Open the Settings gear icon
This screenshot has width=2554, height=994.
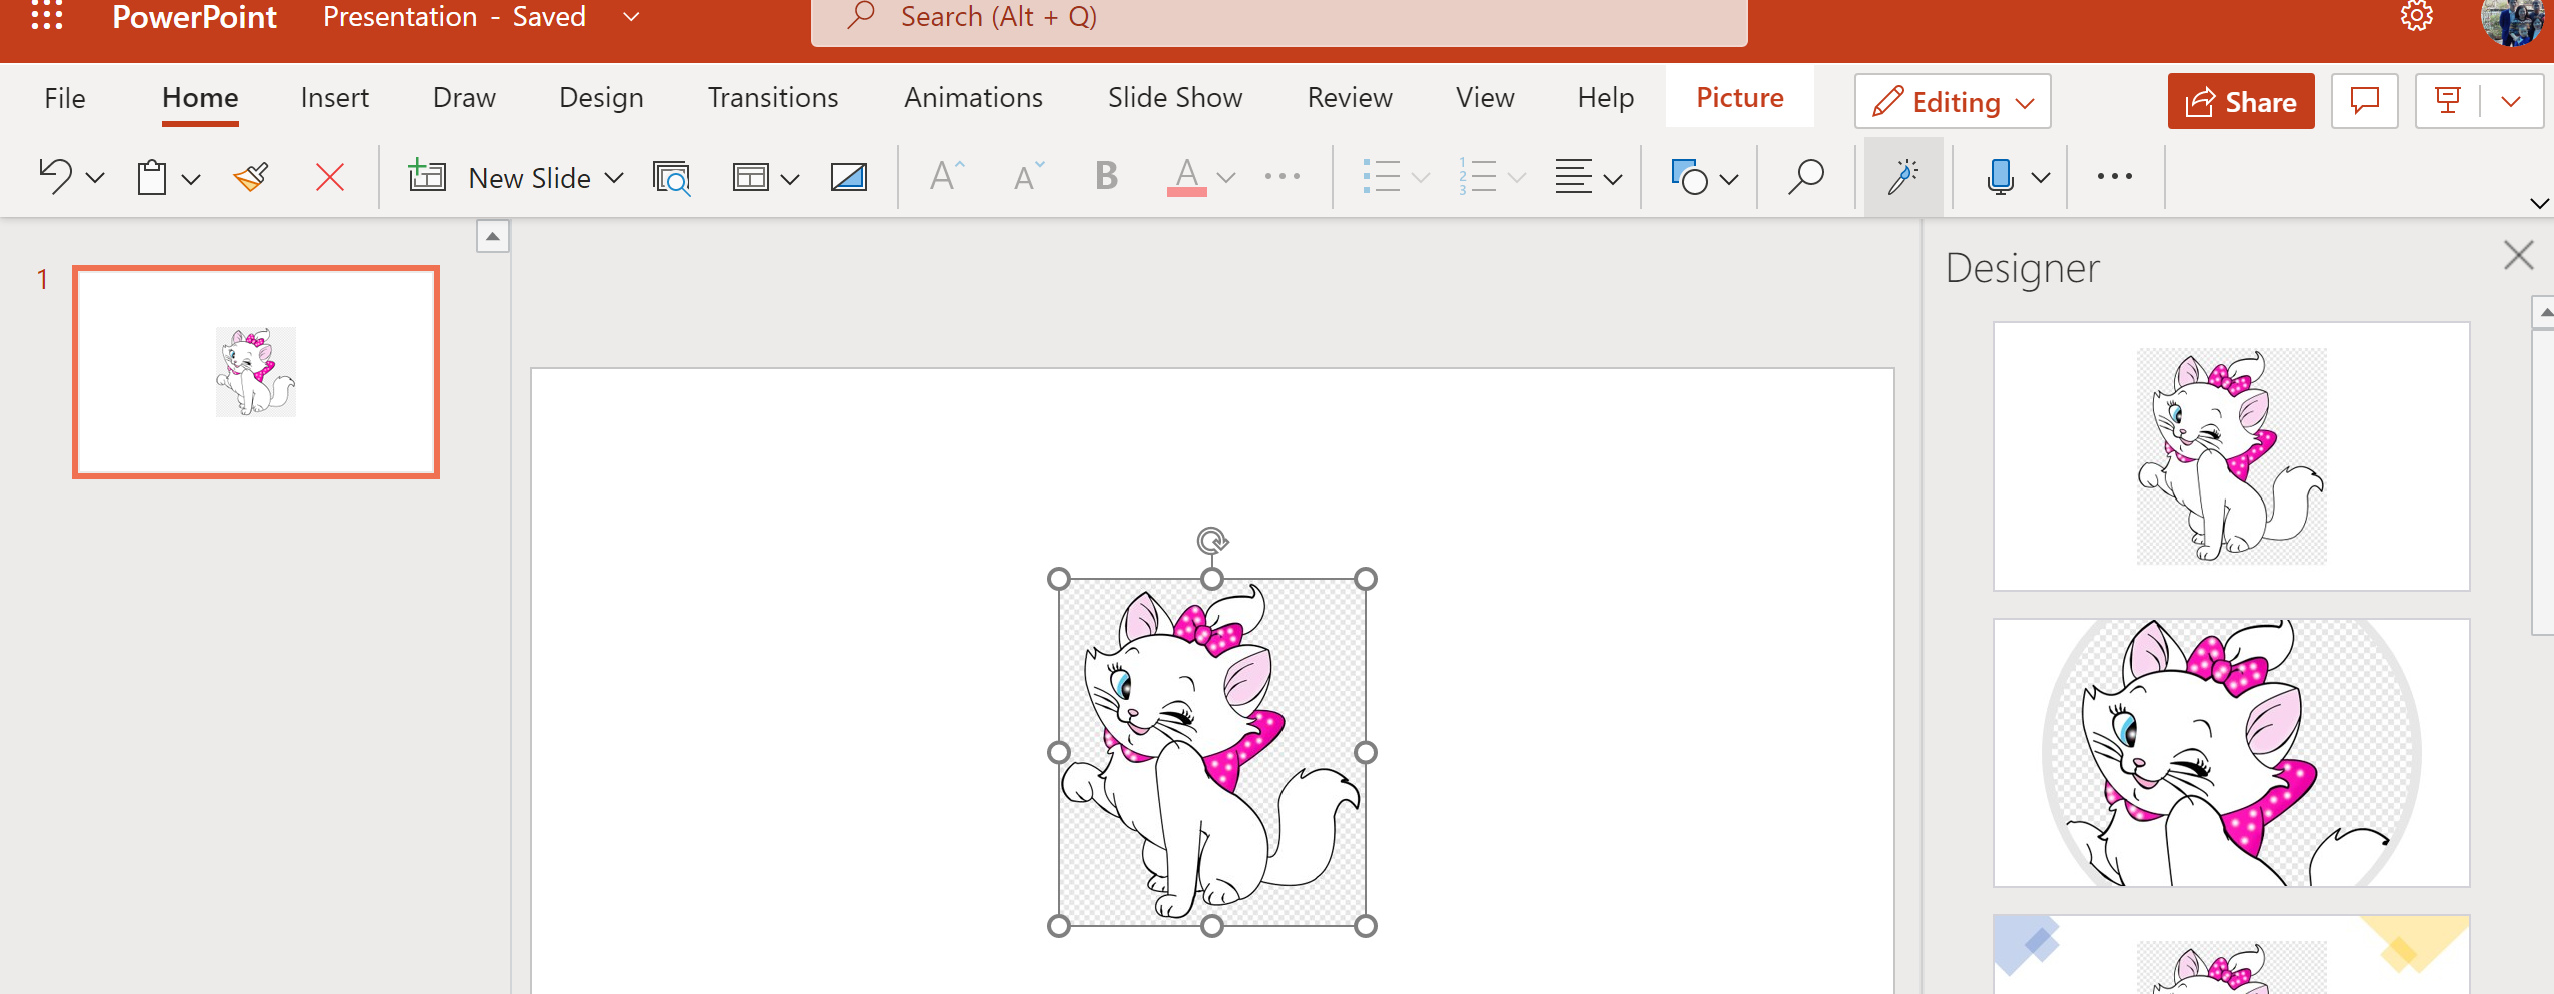[x=2416, y=15]
